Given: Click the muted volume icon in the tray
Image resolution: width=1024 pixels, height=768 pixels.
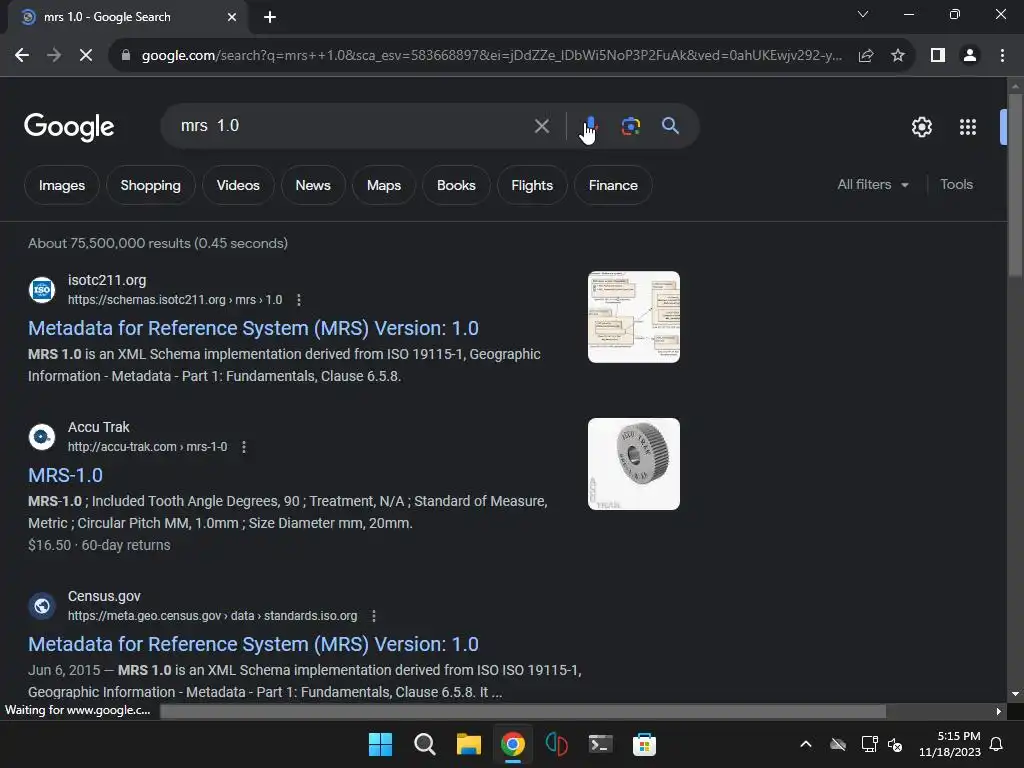Looking at the screenshot, I should click(x=895, y=744).
